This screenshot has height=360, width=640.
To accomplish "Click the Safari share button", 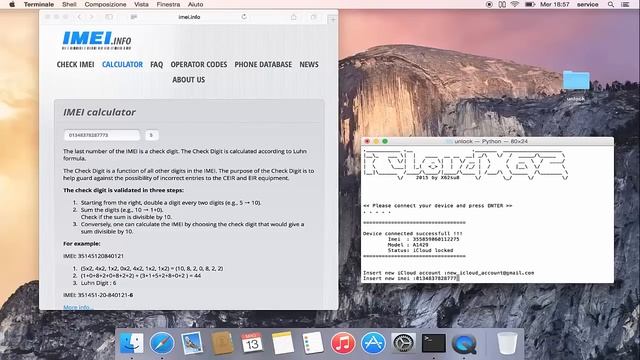I will click(x=293, y=17).
